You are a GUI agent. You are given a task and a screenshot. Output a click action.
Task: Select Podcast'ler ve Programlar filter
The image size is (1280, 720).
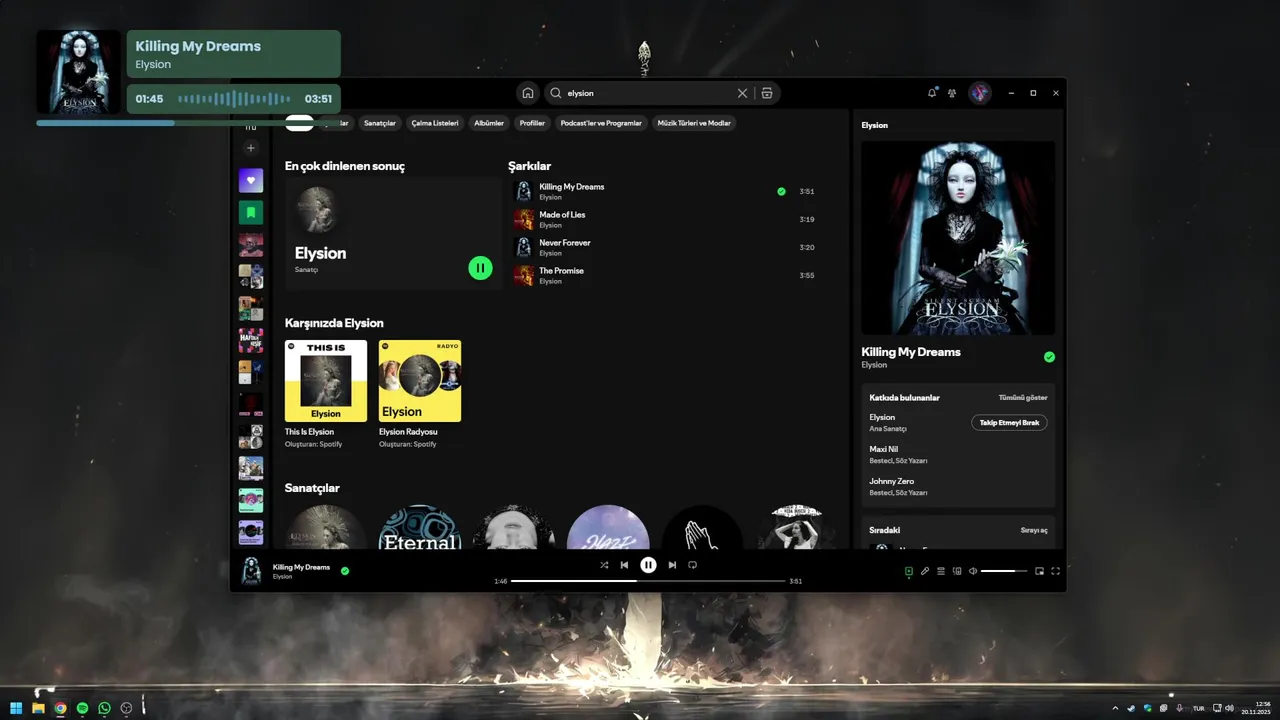click(601, 123)
